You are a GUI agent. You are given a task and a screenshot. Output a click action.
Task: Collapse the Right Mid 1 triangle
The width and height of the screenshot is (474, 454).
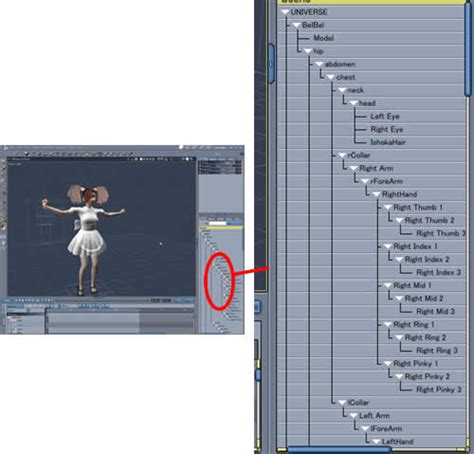[387, 285]
